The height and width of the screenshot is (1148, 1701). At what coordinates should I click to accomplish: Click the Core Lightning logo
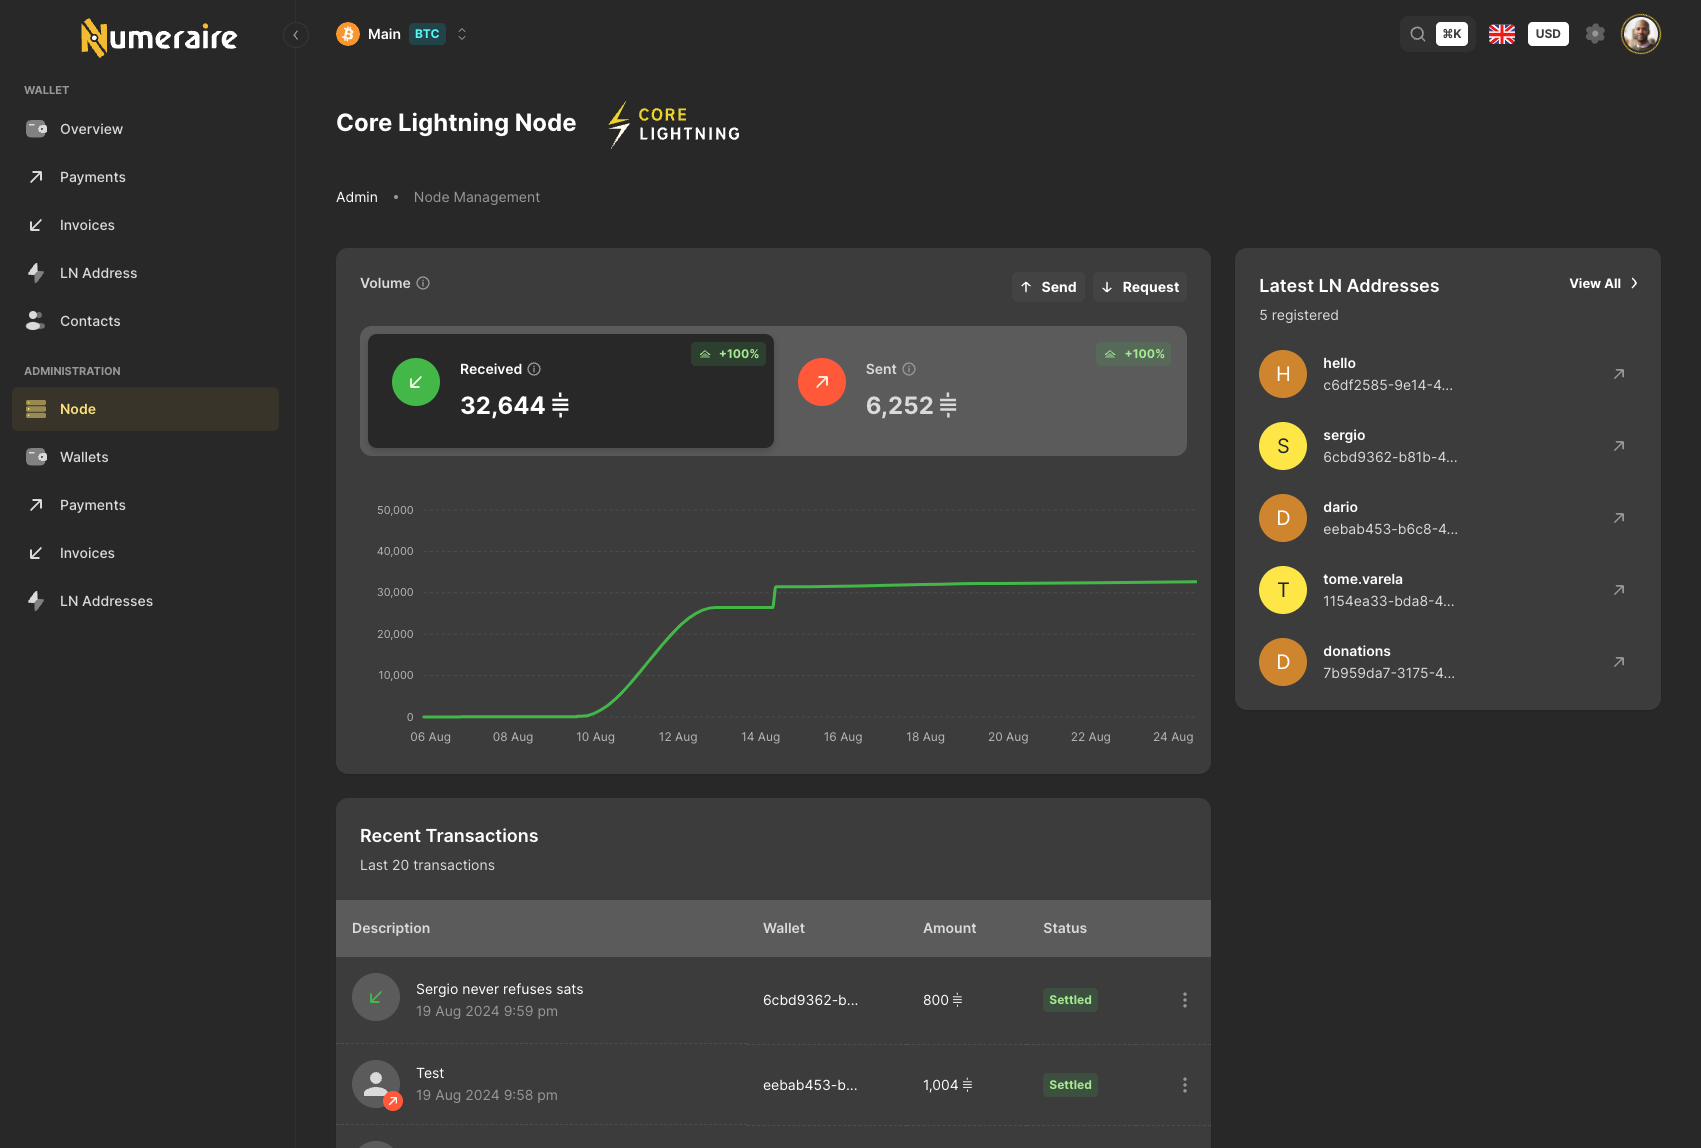click(674, 124)
